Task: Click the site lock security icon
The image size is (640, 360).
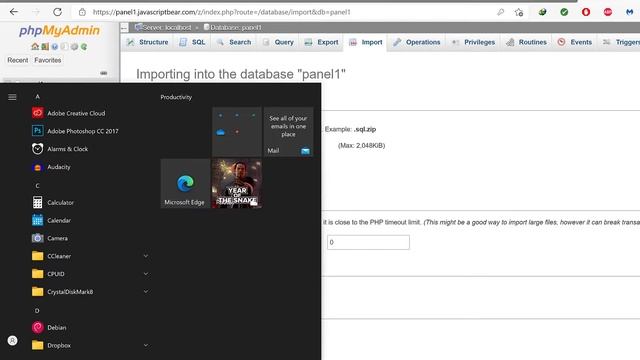Action: click(82, 12)
